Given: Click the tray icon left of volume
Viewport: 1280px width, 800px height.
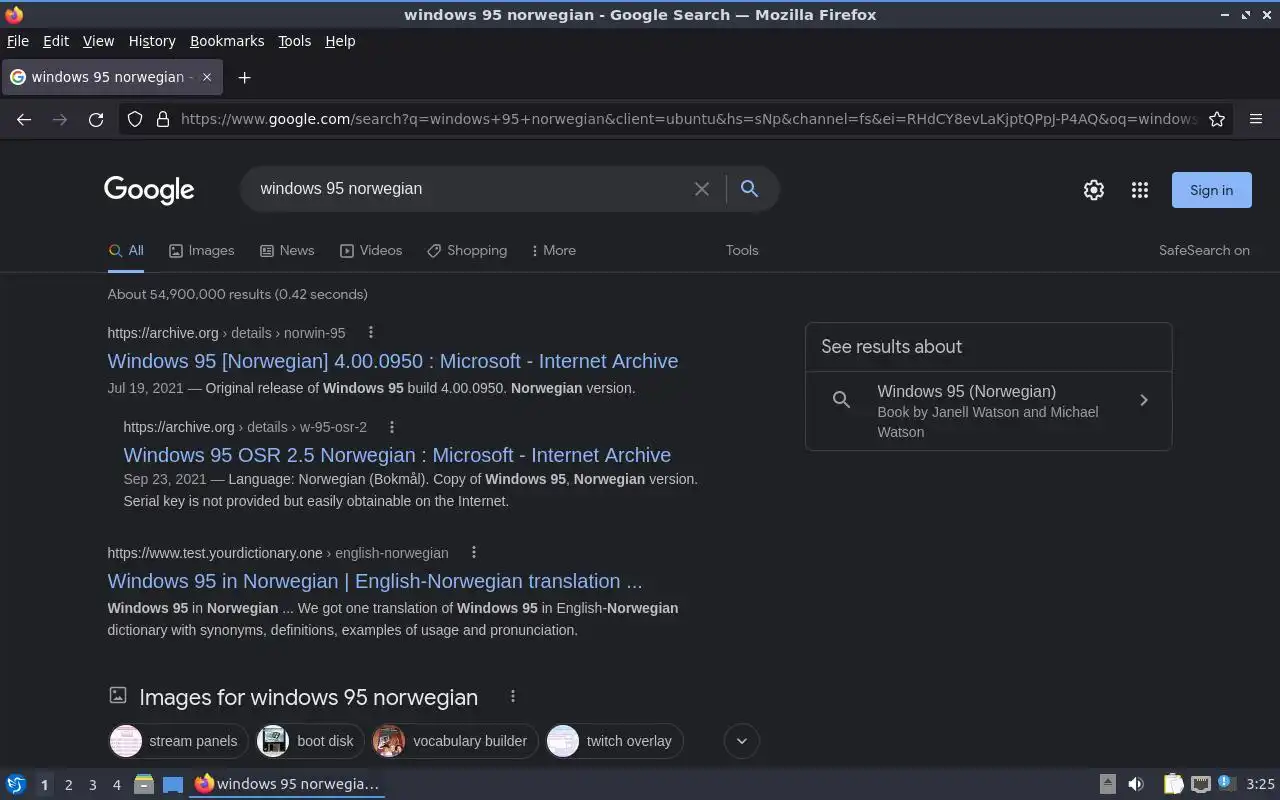Looking at the screenshot, I should pos(1108,784).
